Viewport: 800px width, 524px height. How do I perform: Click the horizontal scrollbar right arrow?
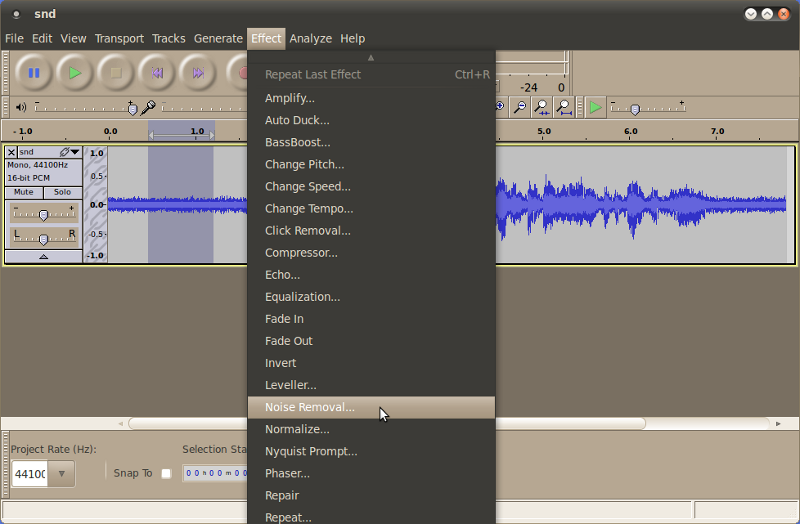778,423
